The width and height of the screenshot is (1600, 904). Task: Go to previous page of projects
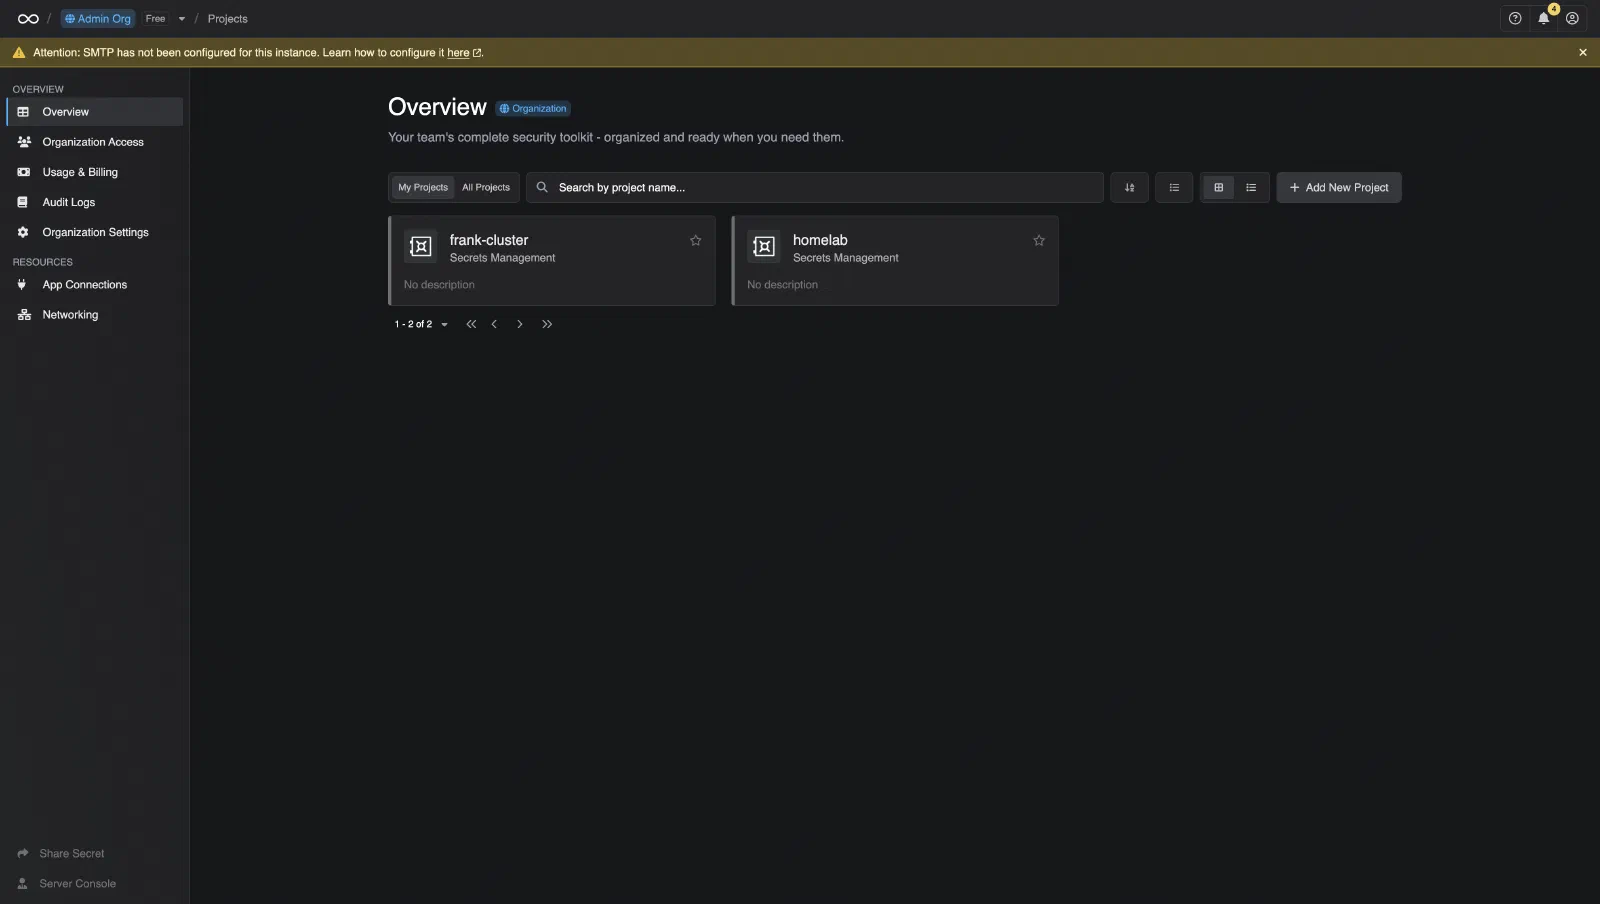494,324
